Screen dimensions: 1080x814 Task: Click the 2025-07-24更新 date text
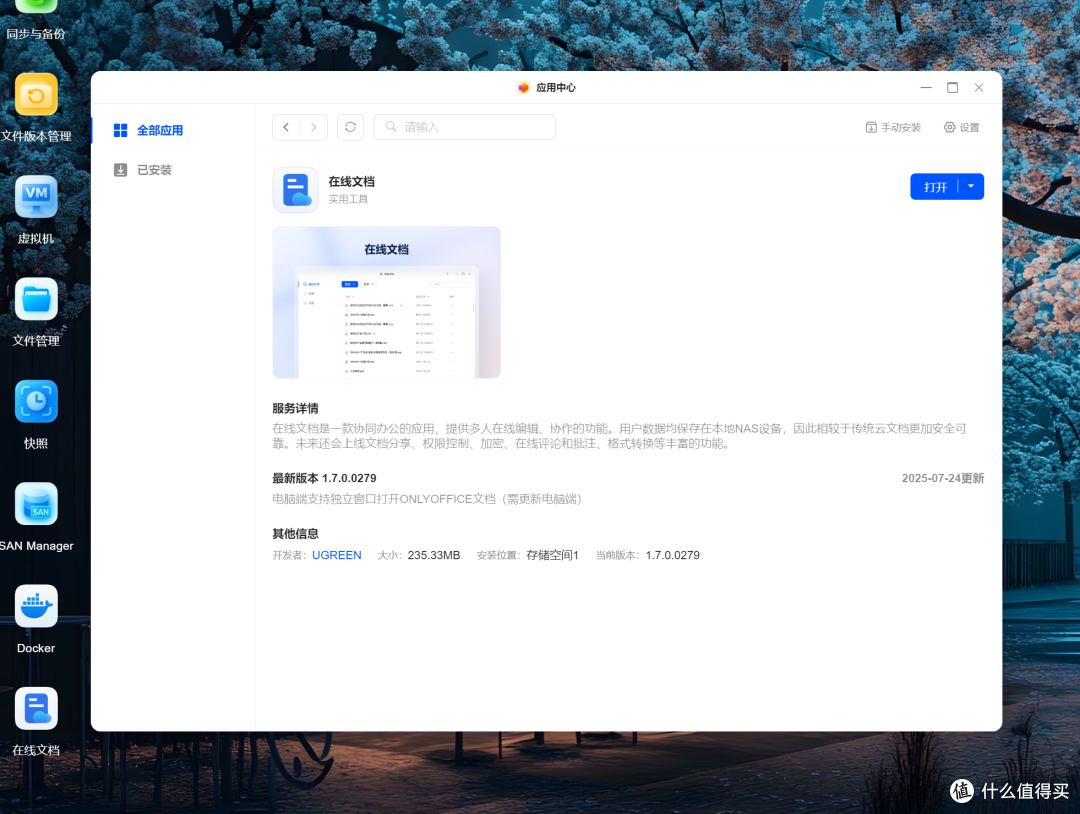tap(942, 478)
